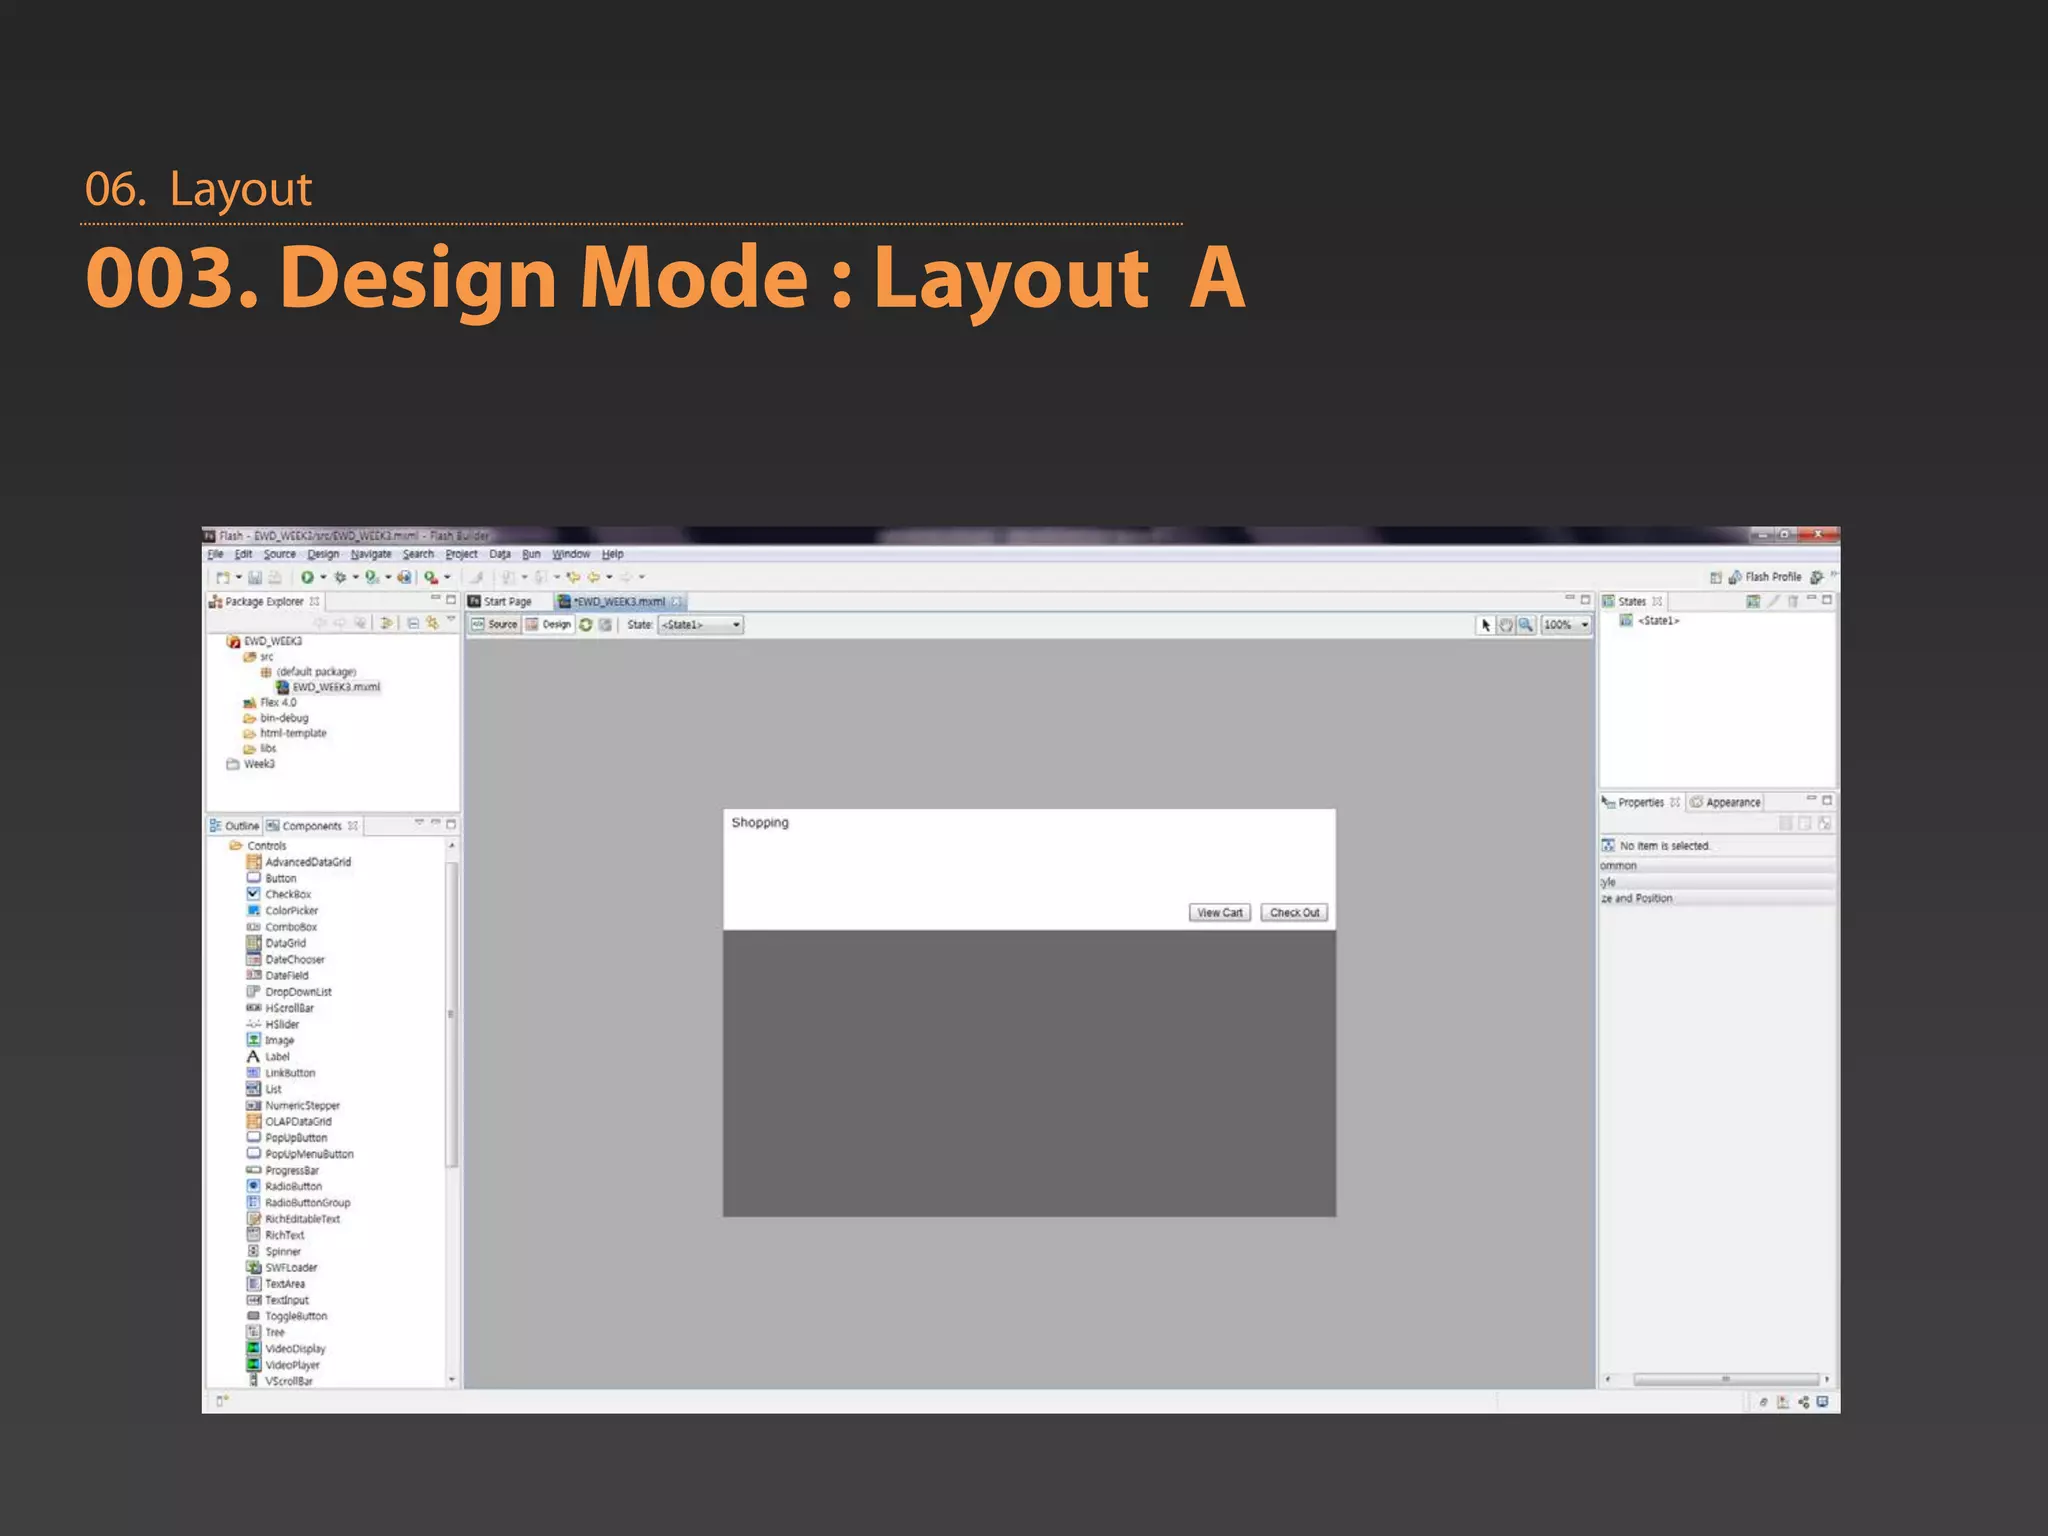The image size is (2048, 1536).
Task: Click Collapse All icon in Package Explorer
Action: click(413, 622)
